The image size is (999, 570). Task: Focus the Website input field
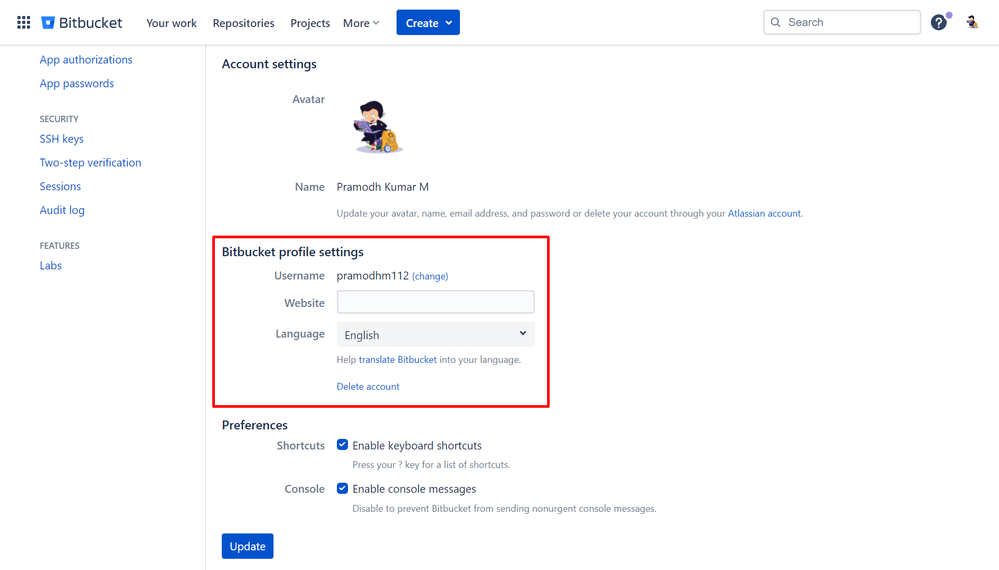coord(435,302)
